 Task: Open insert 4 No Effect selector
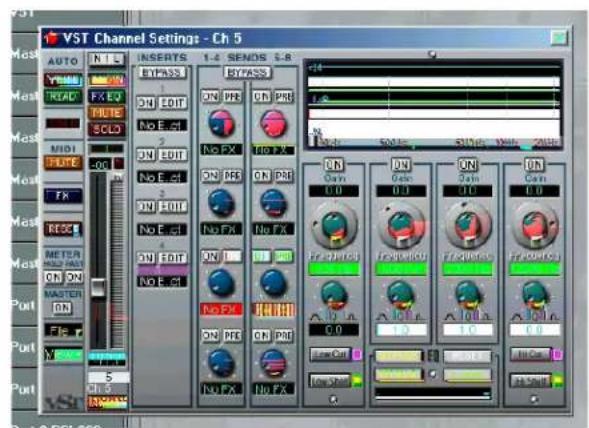[162, 281]
